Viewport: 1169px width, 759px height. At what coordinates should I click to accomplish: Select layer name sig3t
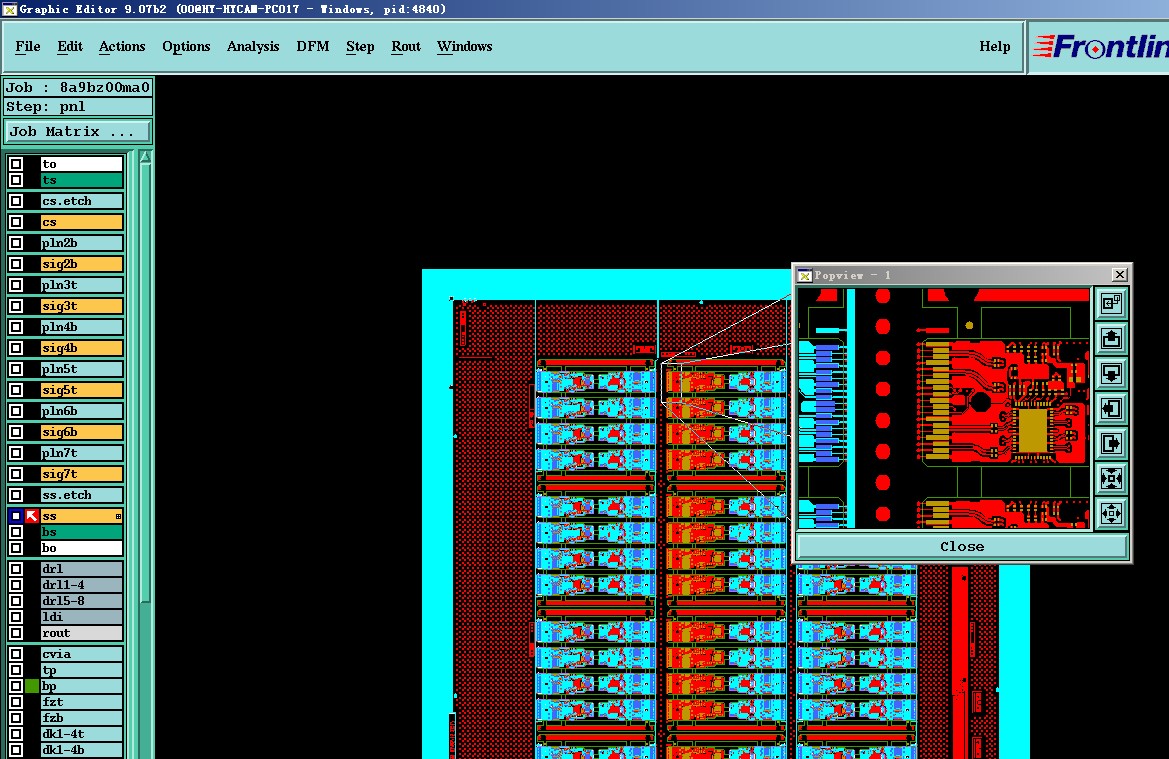81,306
